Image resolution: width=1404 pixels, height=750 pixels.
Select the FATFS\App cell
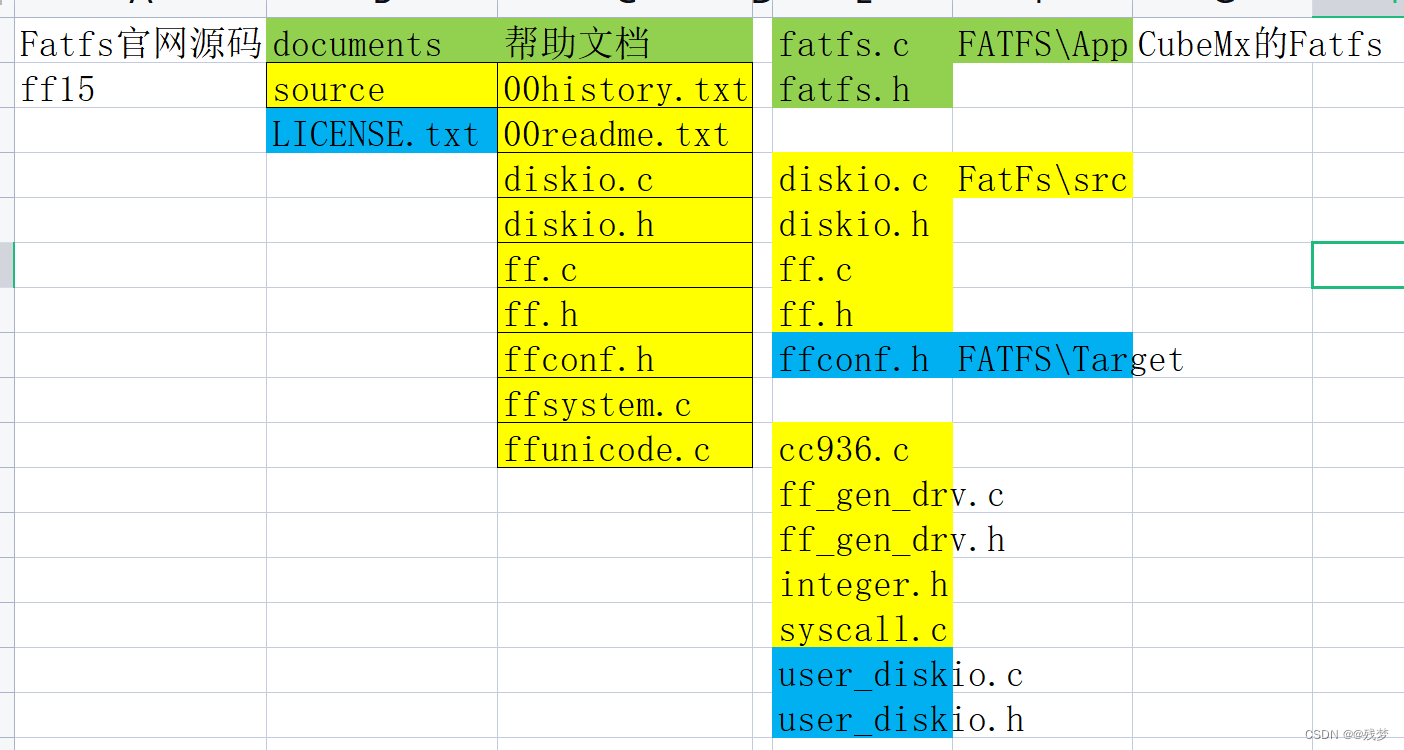pyautogui.click(x=1042, y=41)
